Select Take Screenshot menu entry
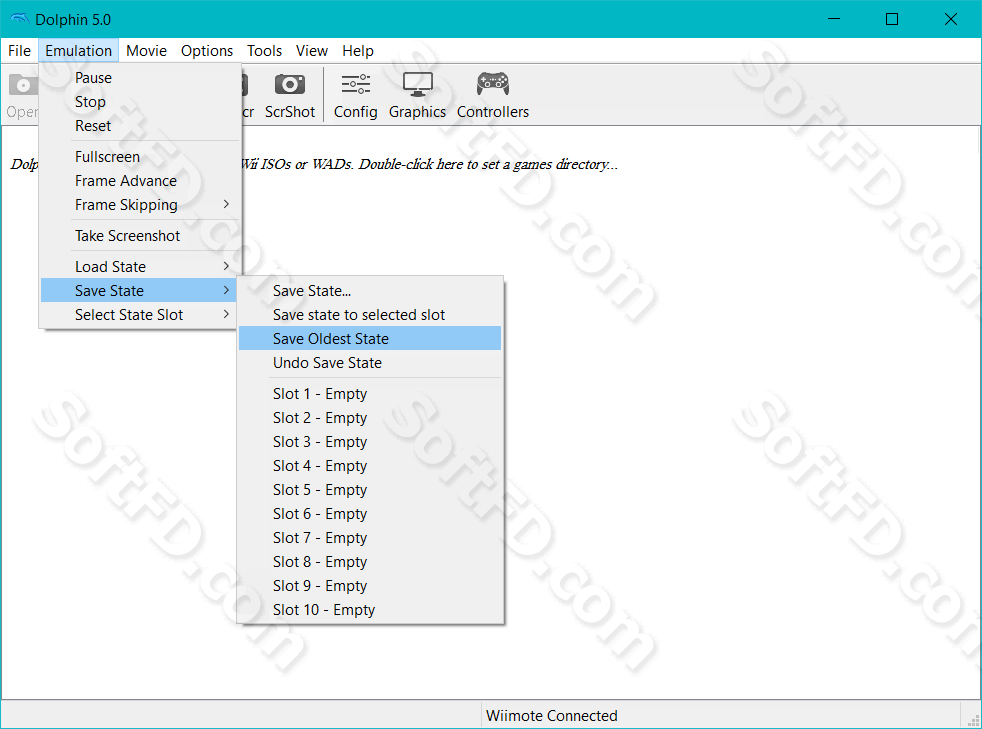The image size is (982, 729). [x=140, y=235]
